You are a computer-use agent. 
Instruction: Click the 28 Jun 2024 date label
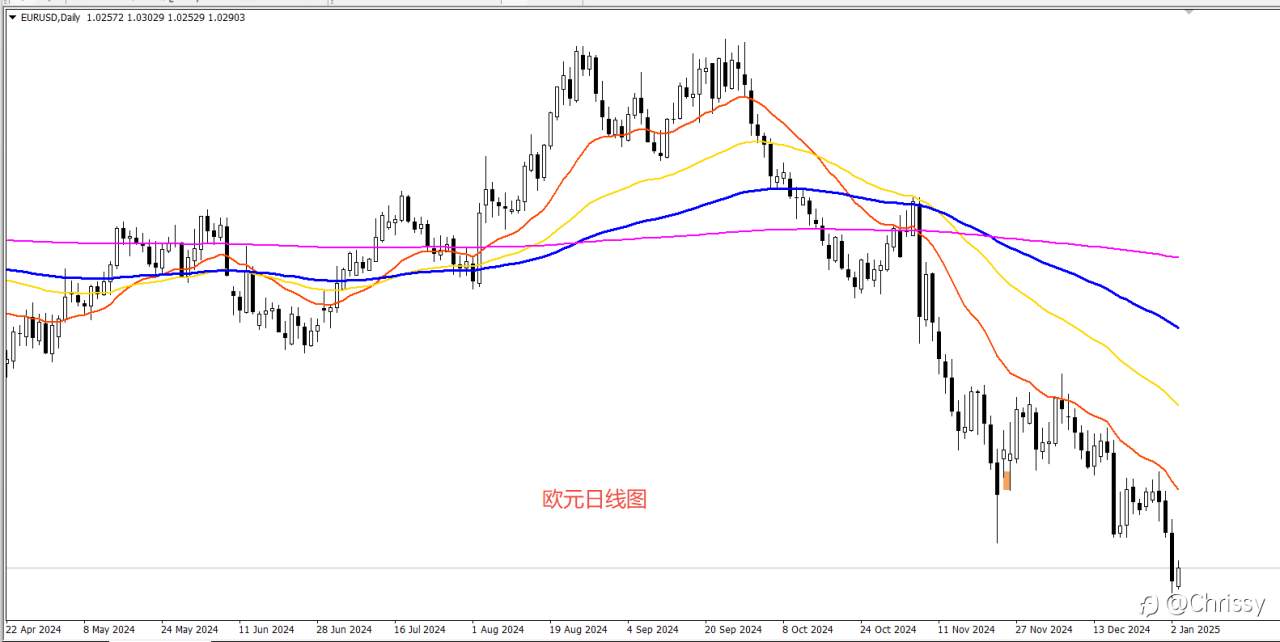344,630
